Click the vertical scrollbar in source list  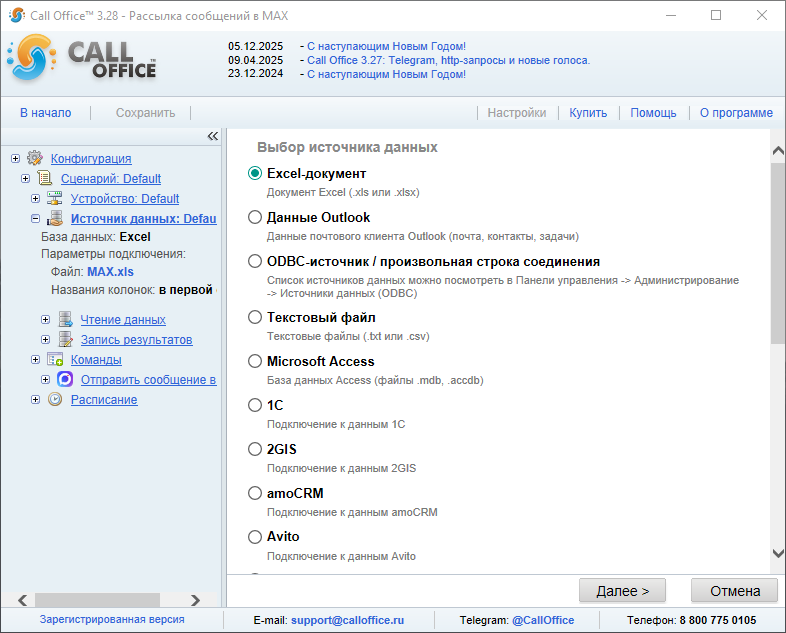click(778, 250)
